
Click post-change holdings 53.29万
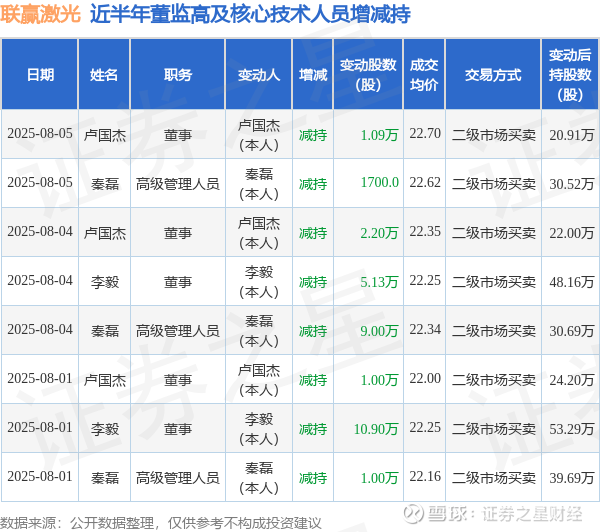point(572,428)
